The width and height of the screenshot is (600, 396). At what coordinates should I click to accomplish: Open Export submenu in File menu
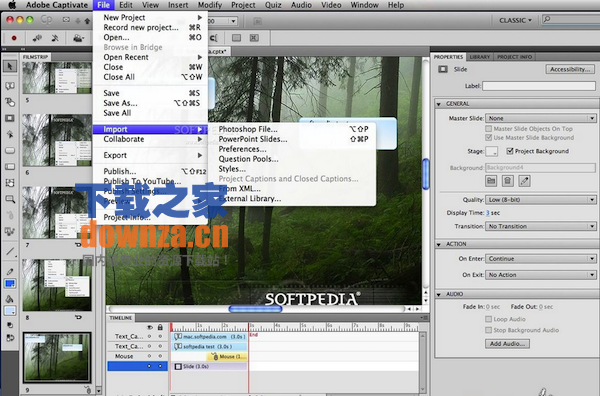point(150,155)
